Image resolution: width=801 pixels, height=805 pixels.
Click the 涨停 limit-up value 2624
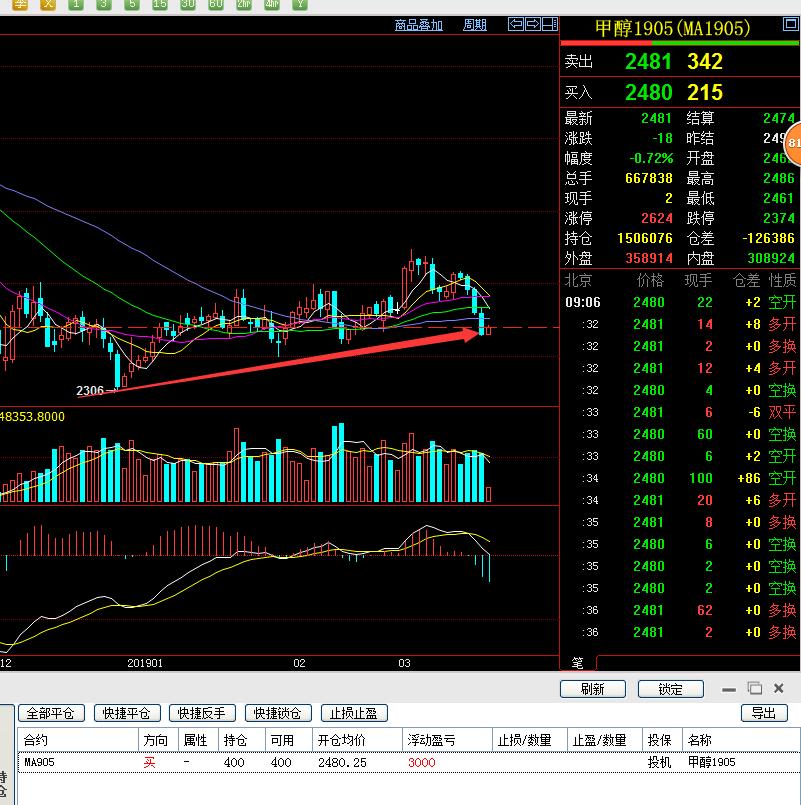[657, 218]
